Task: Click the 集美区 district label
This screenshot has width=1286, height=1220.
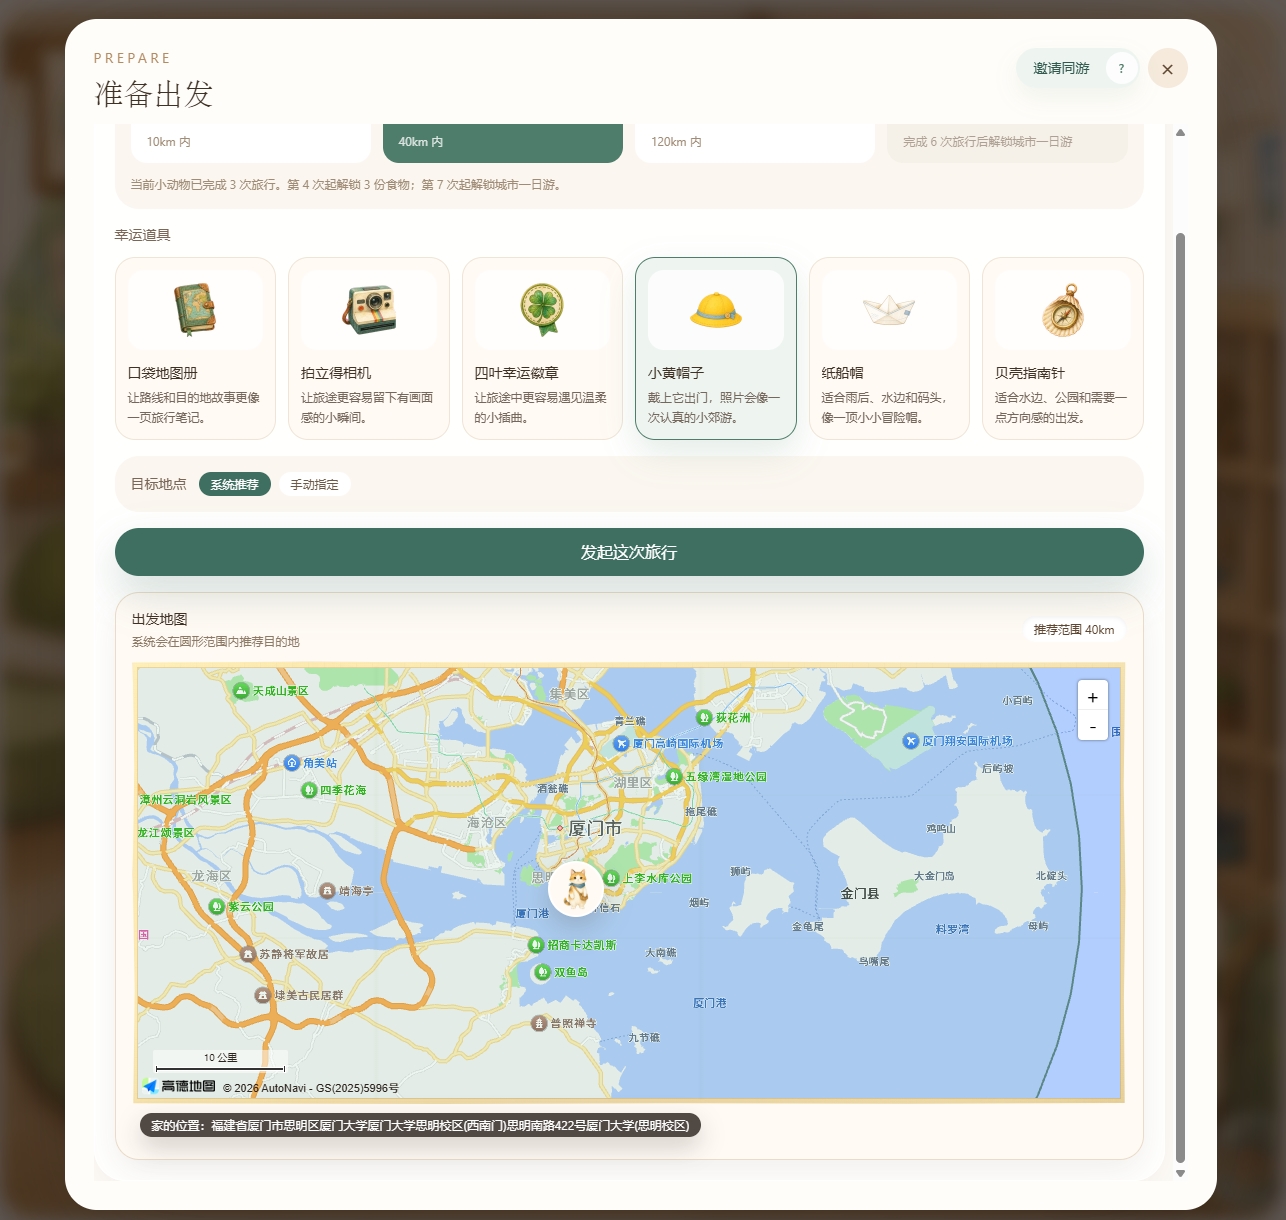Action: tap(569, 693)
